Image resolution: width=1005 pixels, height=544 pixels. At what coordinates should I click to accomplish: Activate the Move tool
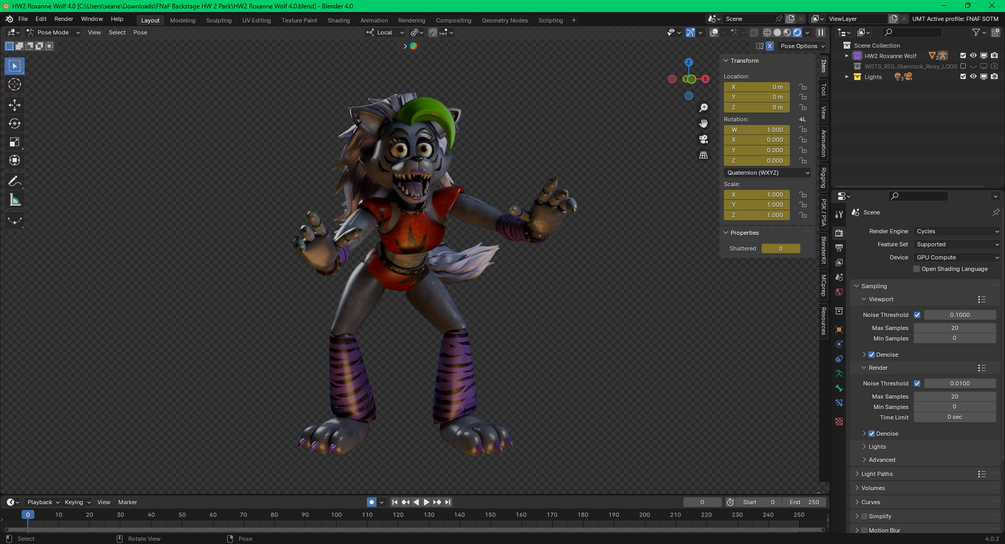pyautogui.click(x=15, y=105)
